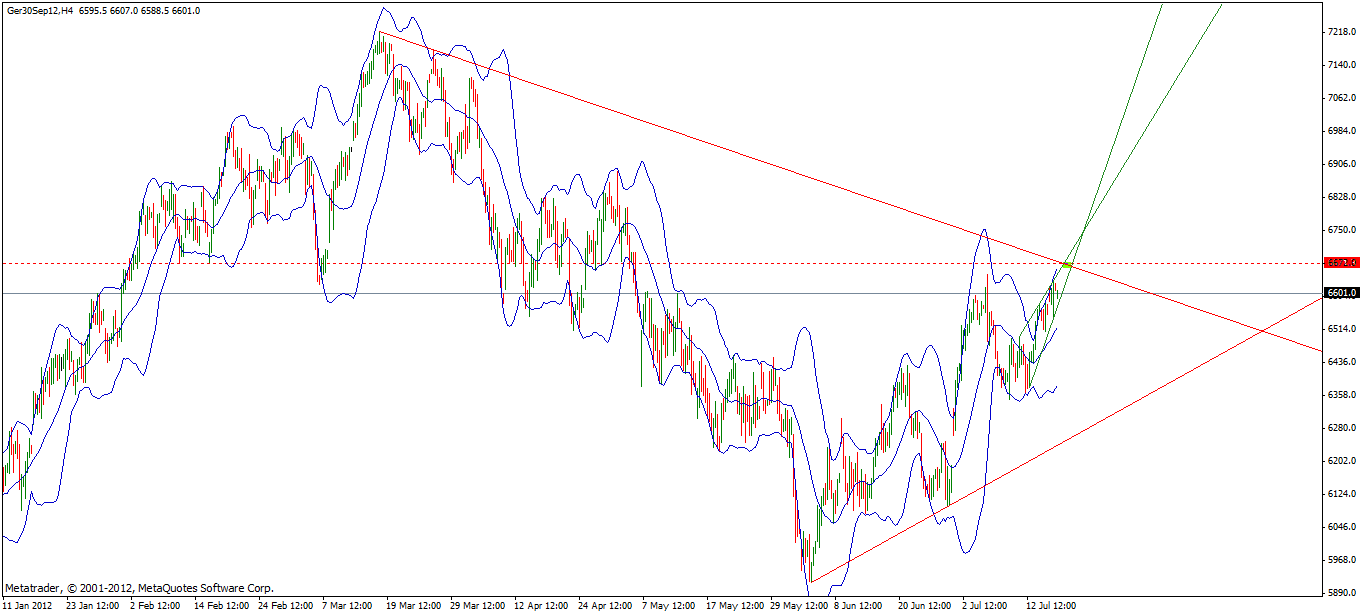
Task: Click the red 6672.0 price tag
Action: (x=1340, y=262)
